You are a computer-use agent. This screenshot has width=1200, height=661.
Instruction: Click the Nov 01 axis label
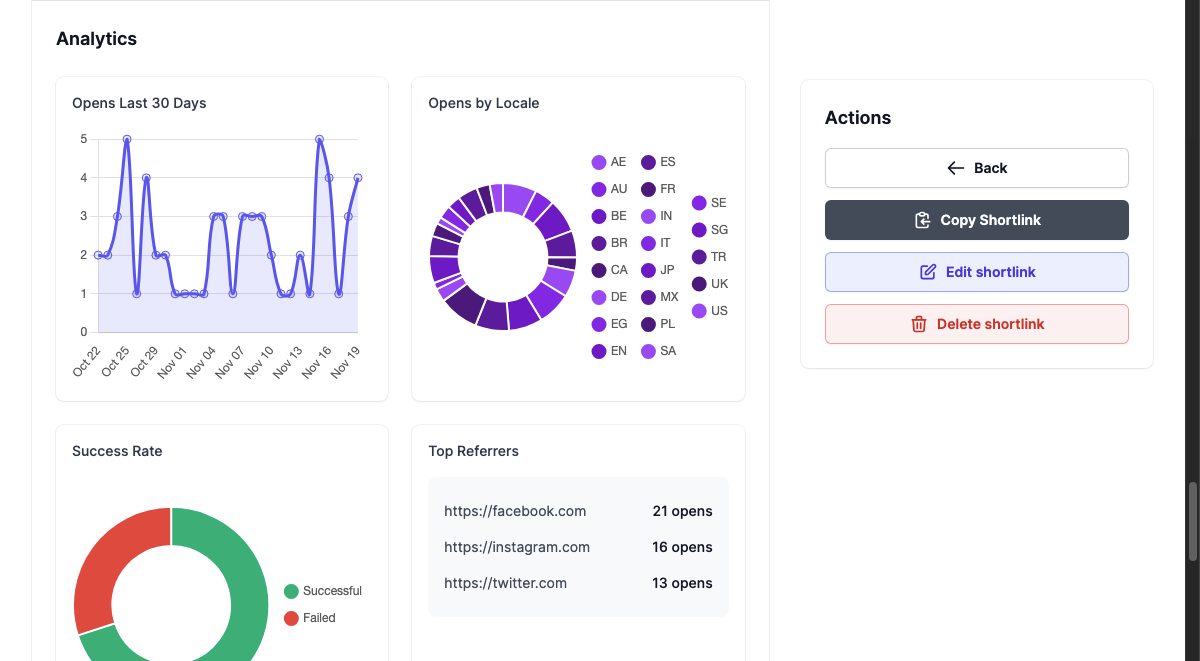pyautogui.click(x=173, y=362)
